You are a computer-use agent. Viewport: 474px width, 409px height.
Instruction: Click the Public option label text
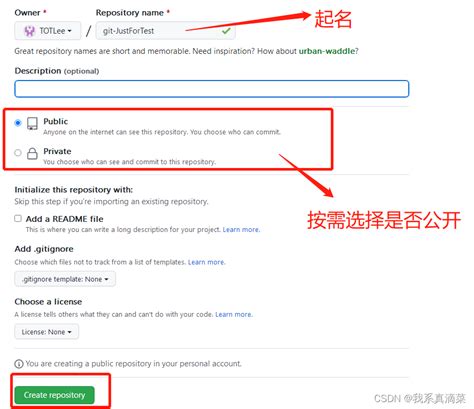click(56, 121)
